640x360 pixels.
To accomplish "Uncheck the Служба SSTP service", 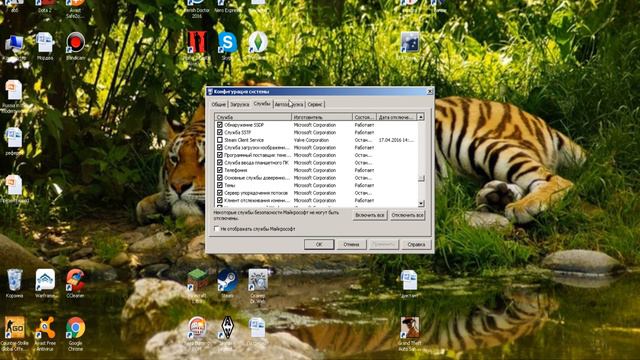I will point(220,132).
